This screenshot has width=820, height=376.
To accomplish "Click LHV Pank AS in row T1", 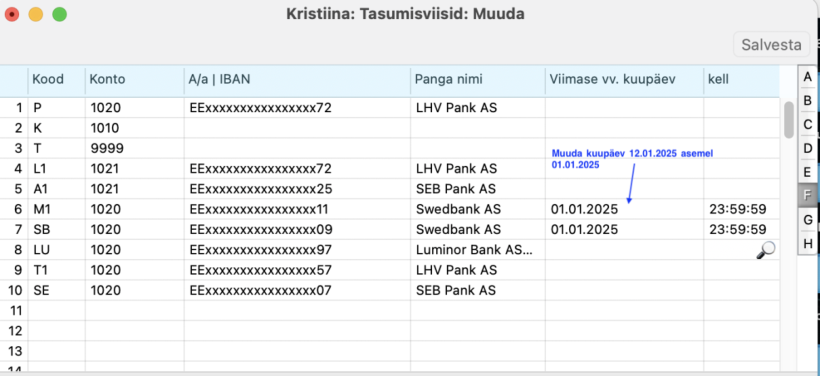I will pyautogui.click(x=456, y=270).
